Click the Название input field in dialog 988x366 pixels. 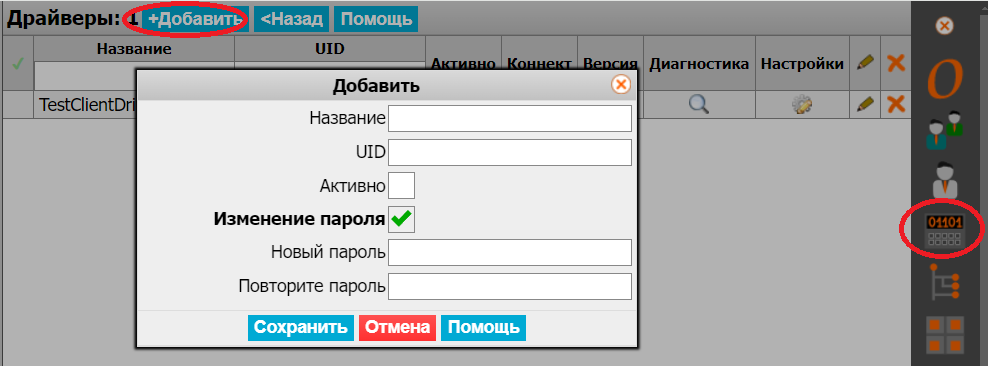[x=510, y=118]
